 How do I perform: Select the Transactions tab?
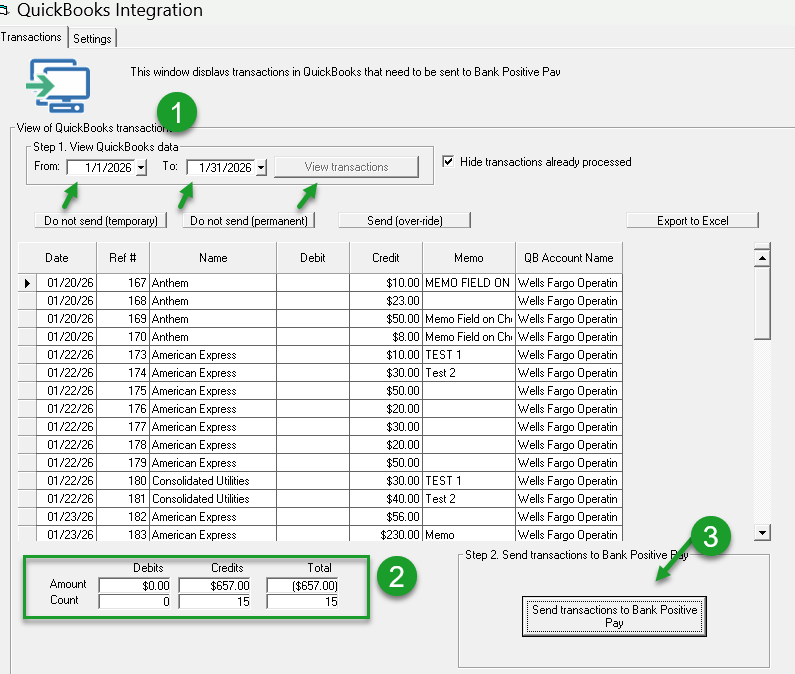pos(32,37)
